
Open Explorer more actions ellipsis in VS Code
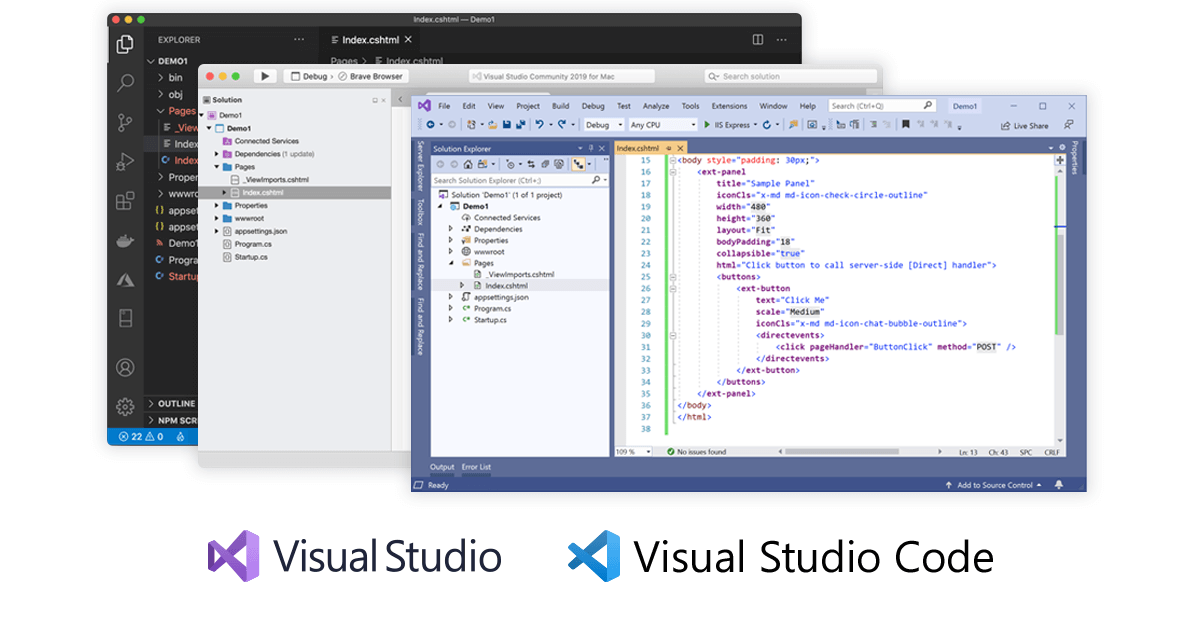coord(298,40)
